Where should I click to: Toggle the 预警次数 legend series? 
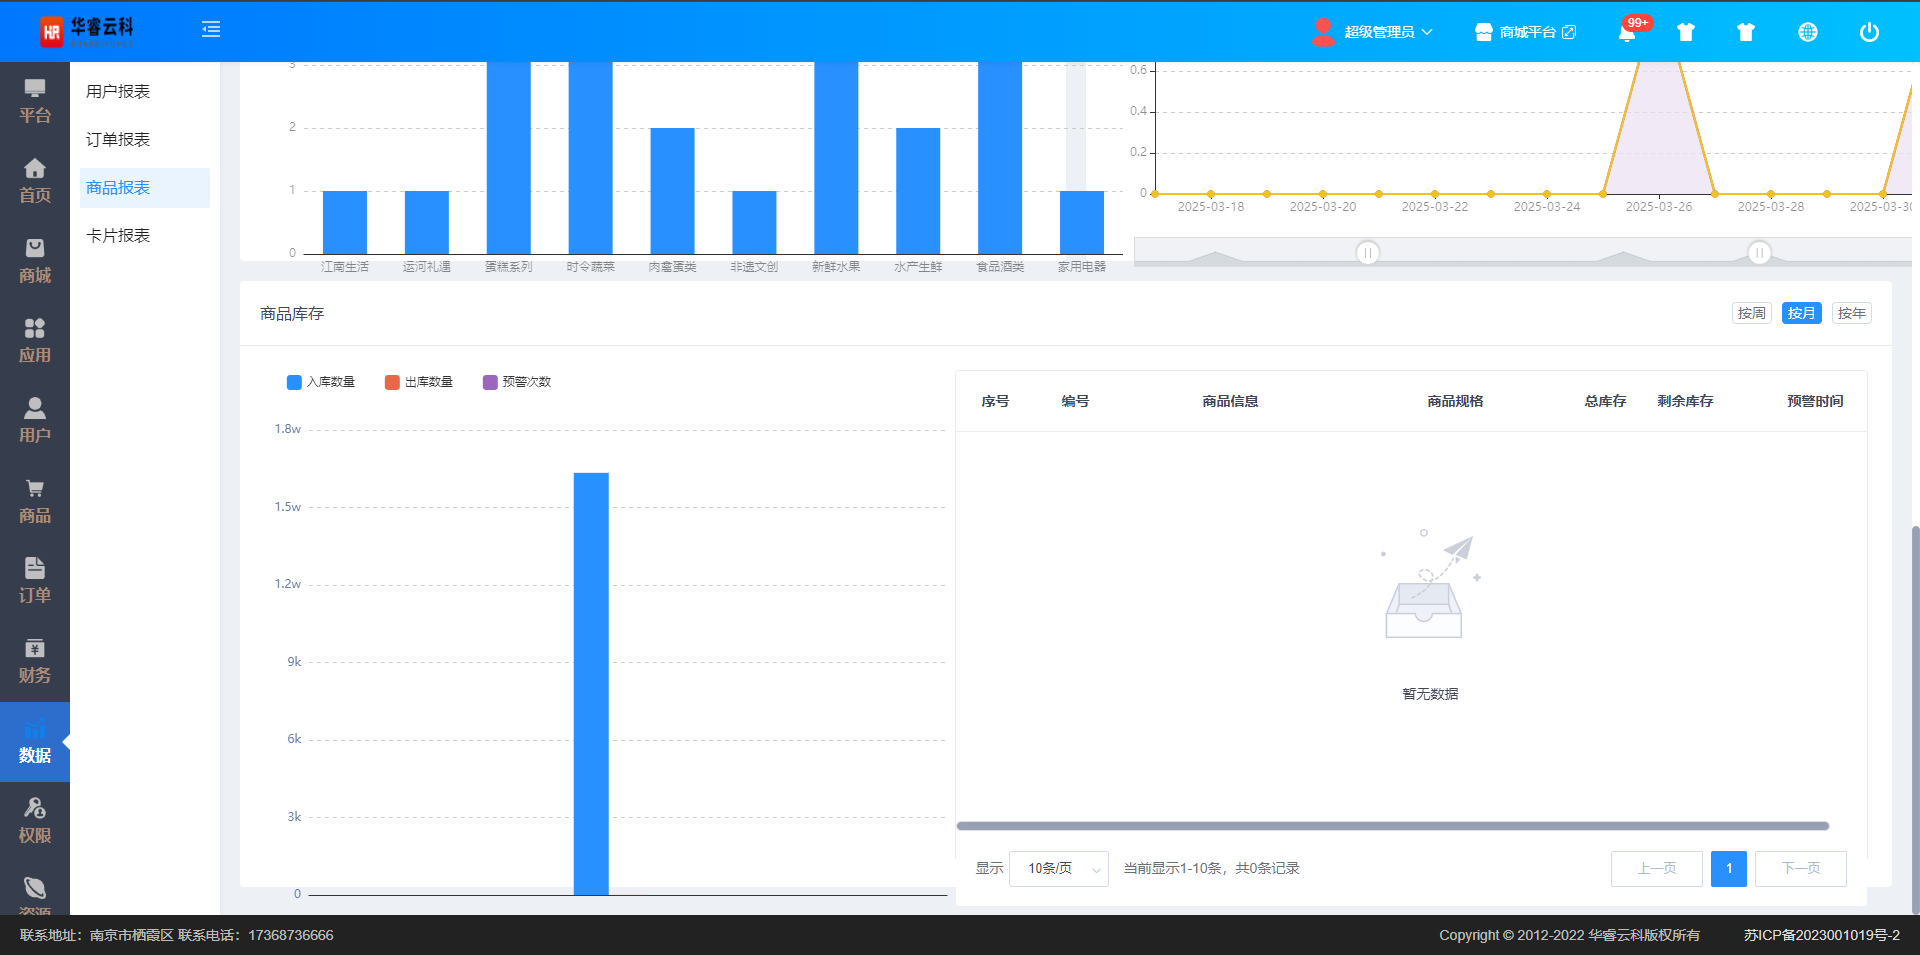pos(517,382)
